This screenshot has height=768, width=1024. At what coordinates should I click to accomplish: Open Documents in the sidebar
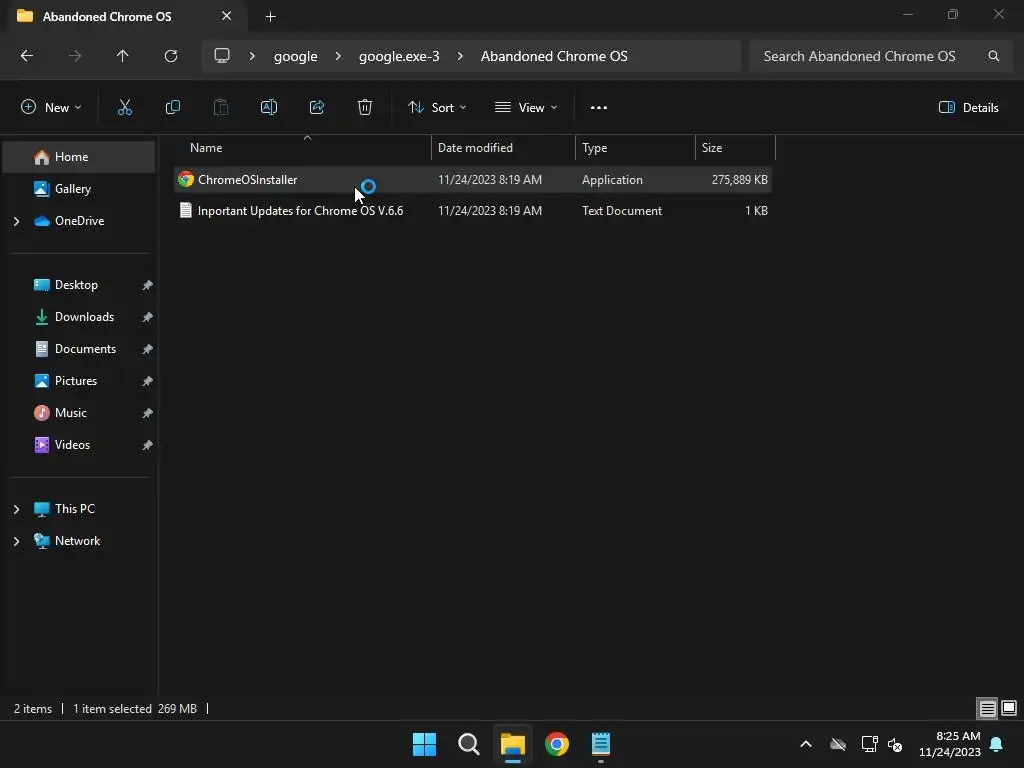click(79, 349)
